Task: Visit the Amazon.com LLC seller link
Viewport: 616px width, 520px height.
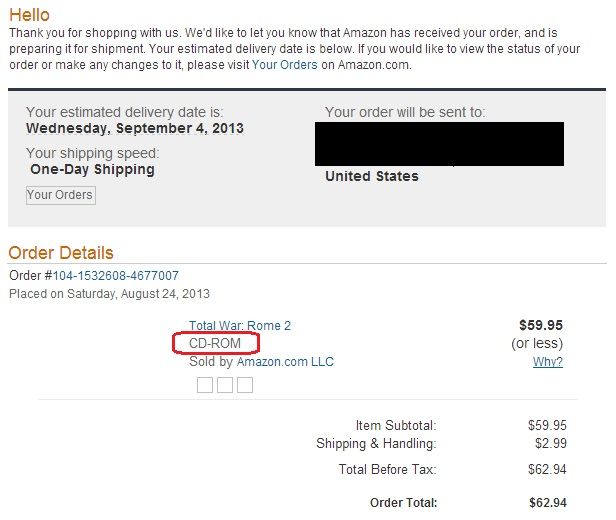Action: click(x=285, y=361)
